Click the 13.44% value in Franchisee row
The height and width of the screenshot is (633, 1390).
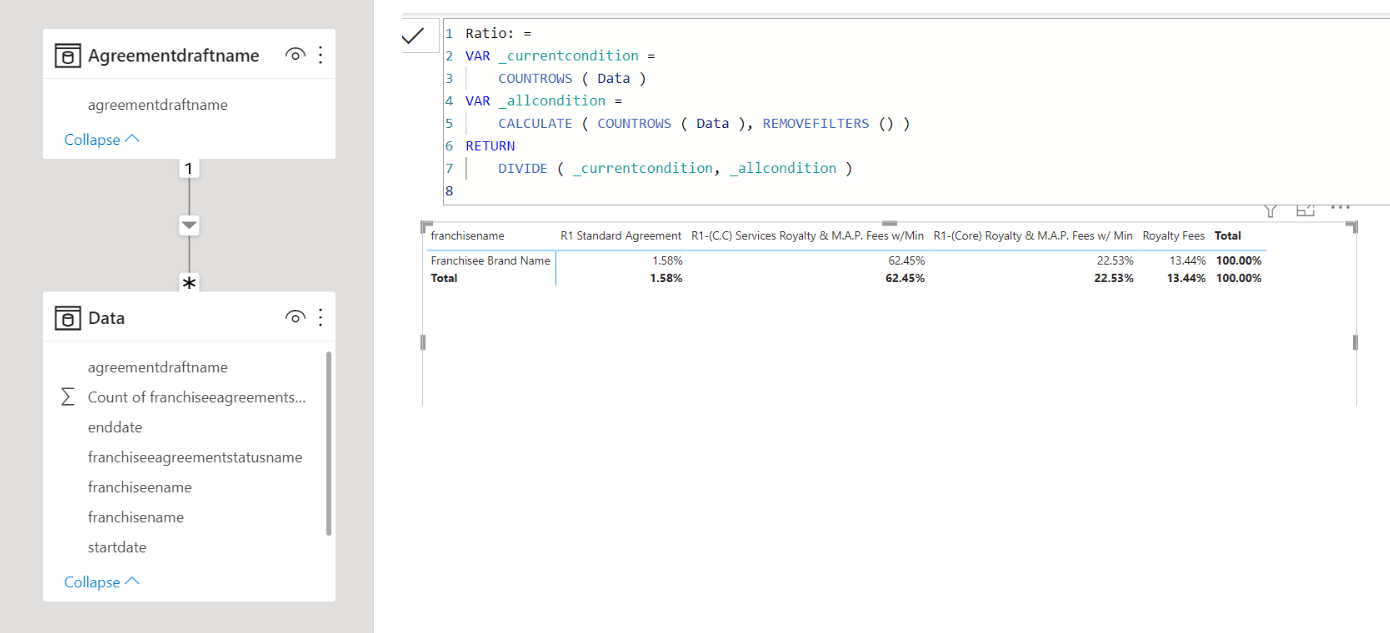coord(1186,260)
